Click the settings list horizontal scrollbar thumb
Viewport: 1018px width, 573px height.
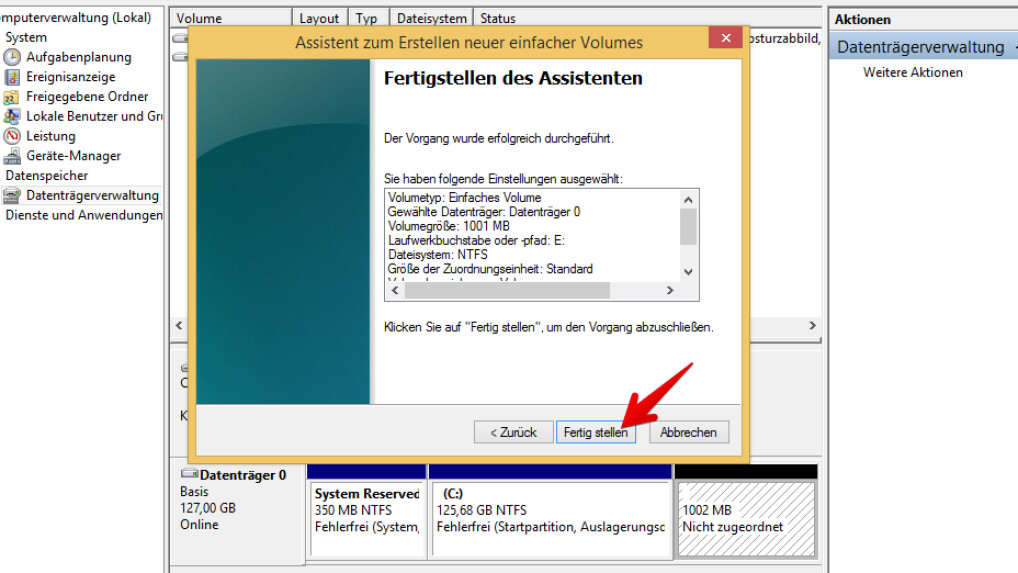pyautogui.click(x=507, y=290)
